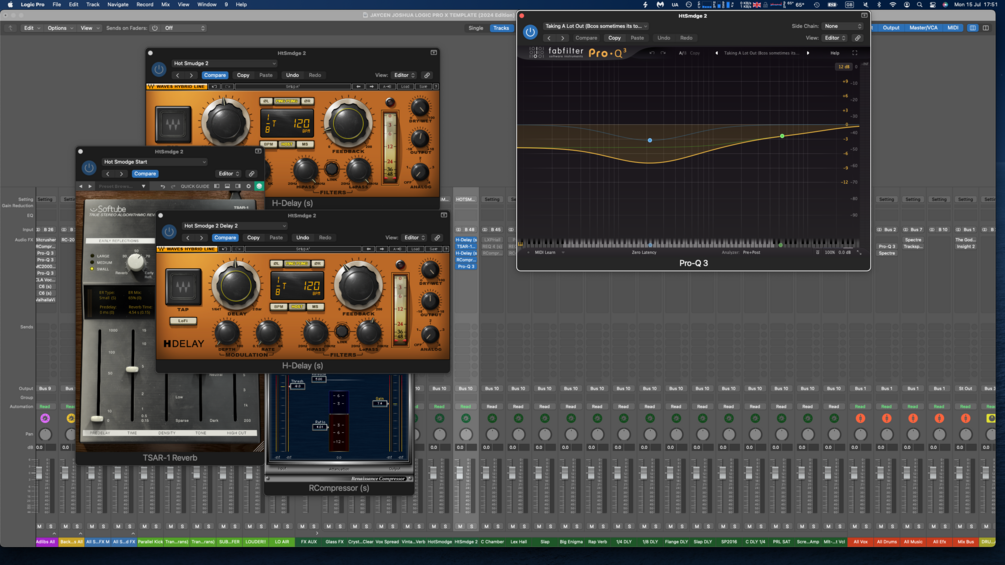Click the TSAR-1 TIME slider handle
Screen dimensions: 1005x565
132,370
